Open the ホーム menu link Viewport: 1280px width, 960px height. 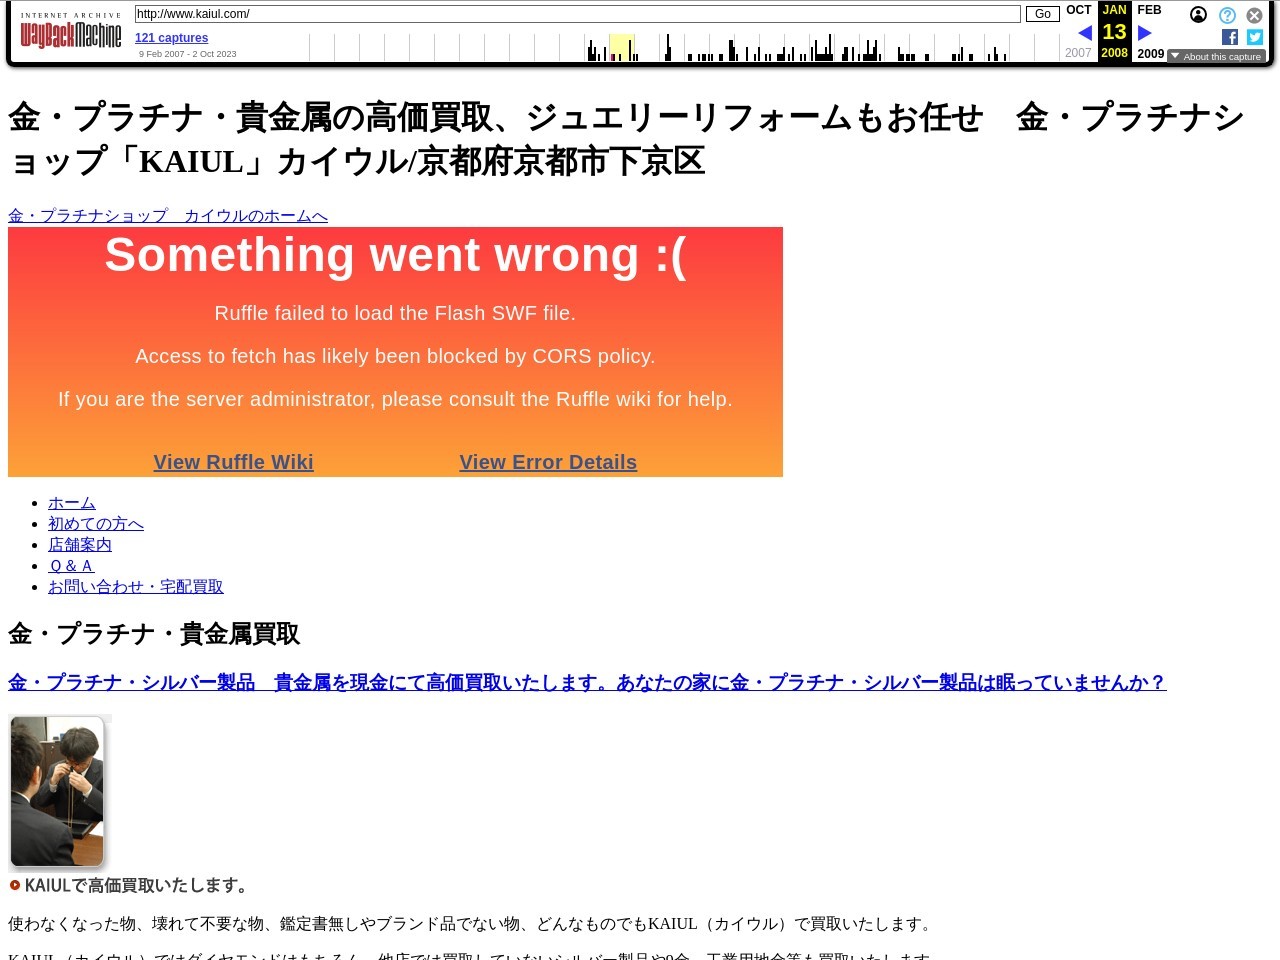[72, 503]
